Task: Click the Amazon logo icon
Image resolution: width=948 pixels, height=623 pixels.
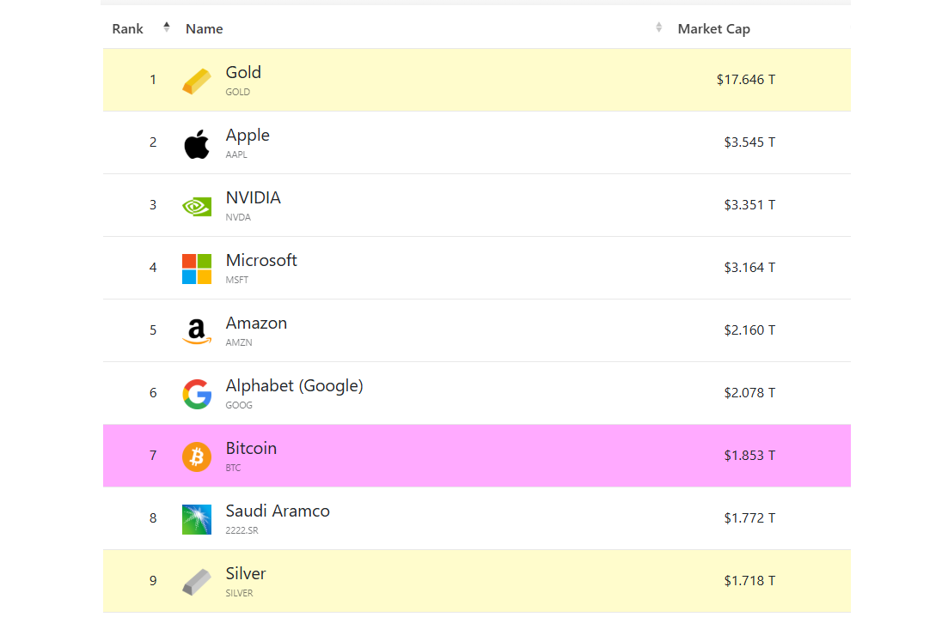Action: [x=196, y=331]
